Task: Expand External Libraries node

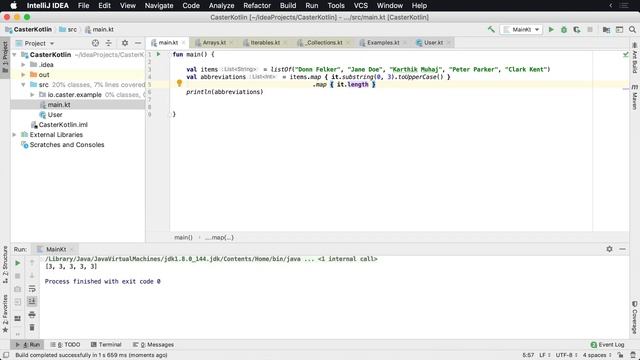Action: click(x=14, y=135)
